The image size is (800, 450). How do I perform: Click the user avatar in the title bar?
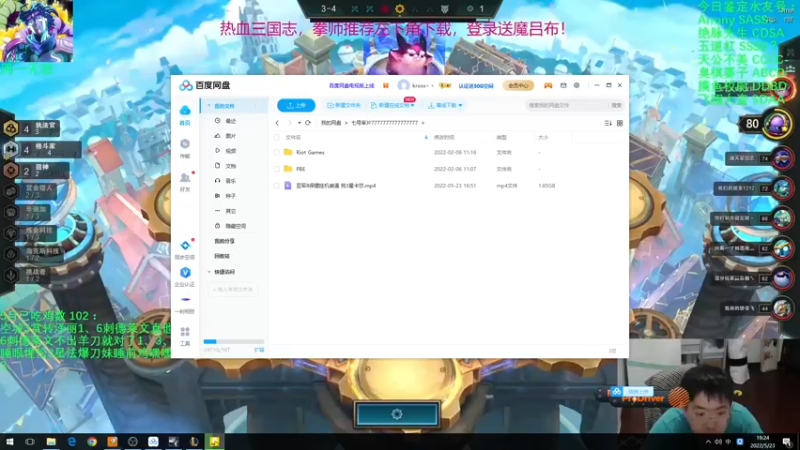point(404,86)
